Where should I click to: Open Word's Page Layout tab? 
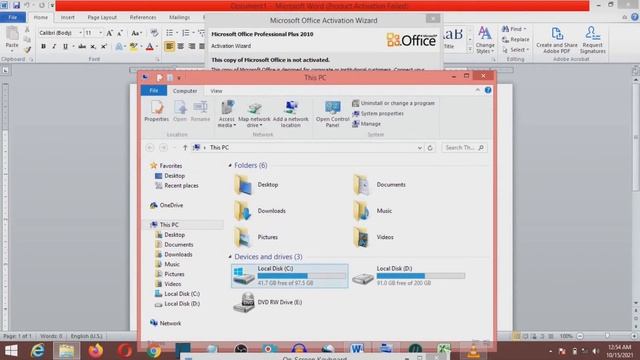pyautogui.click(x=102, y=18)
